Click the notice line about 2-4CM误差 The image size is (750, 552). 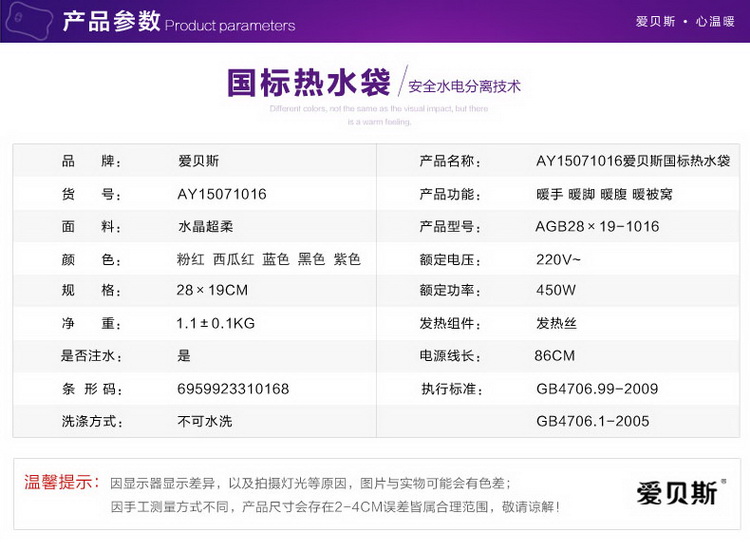(335, 507)
